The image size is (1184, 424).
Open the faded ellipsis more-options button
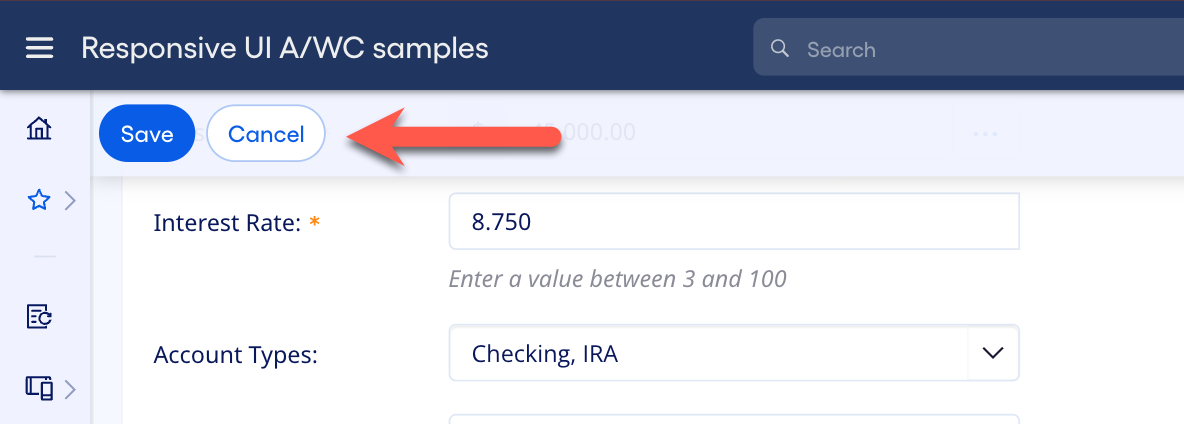985,133
